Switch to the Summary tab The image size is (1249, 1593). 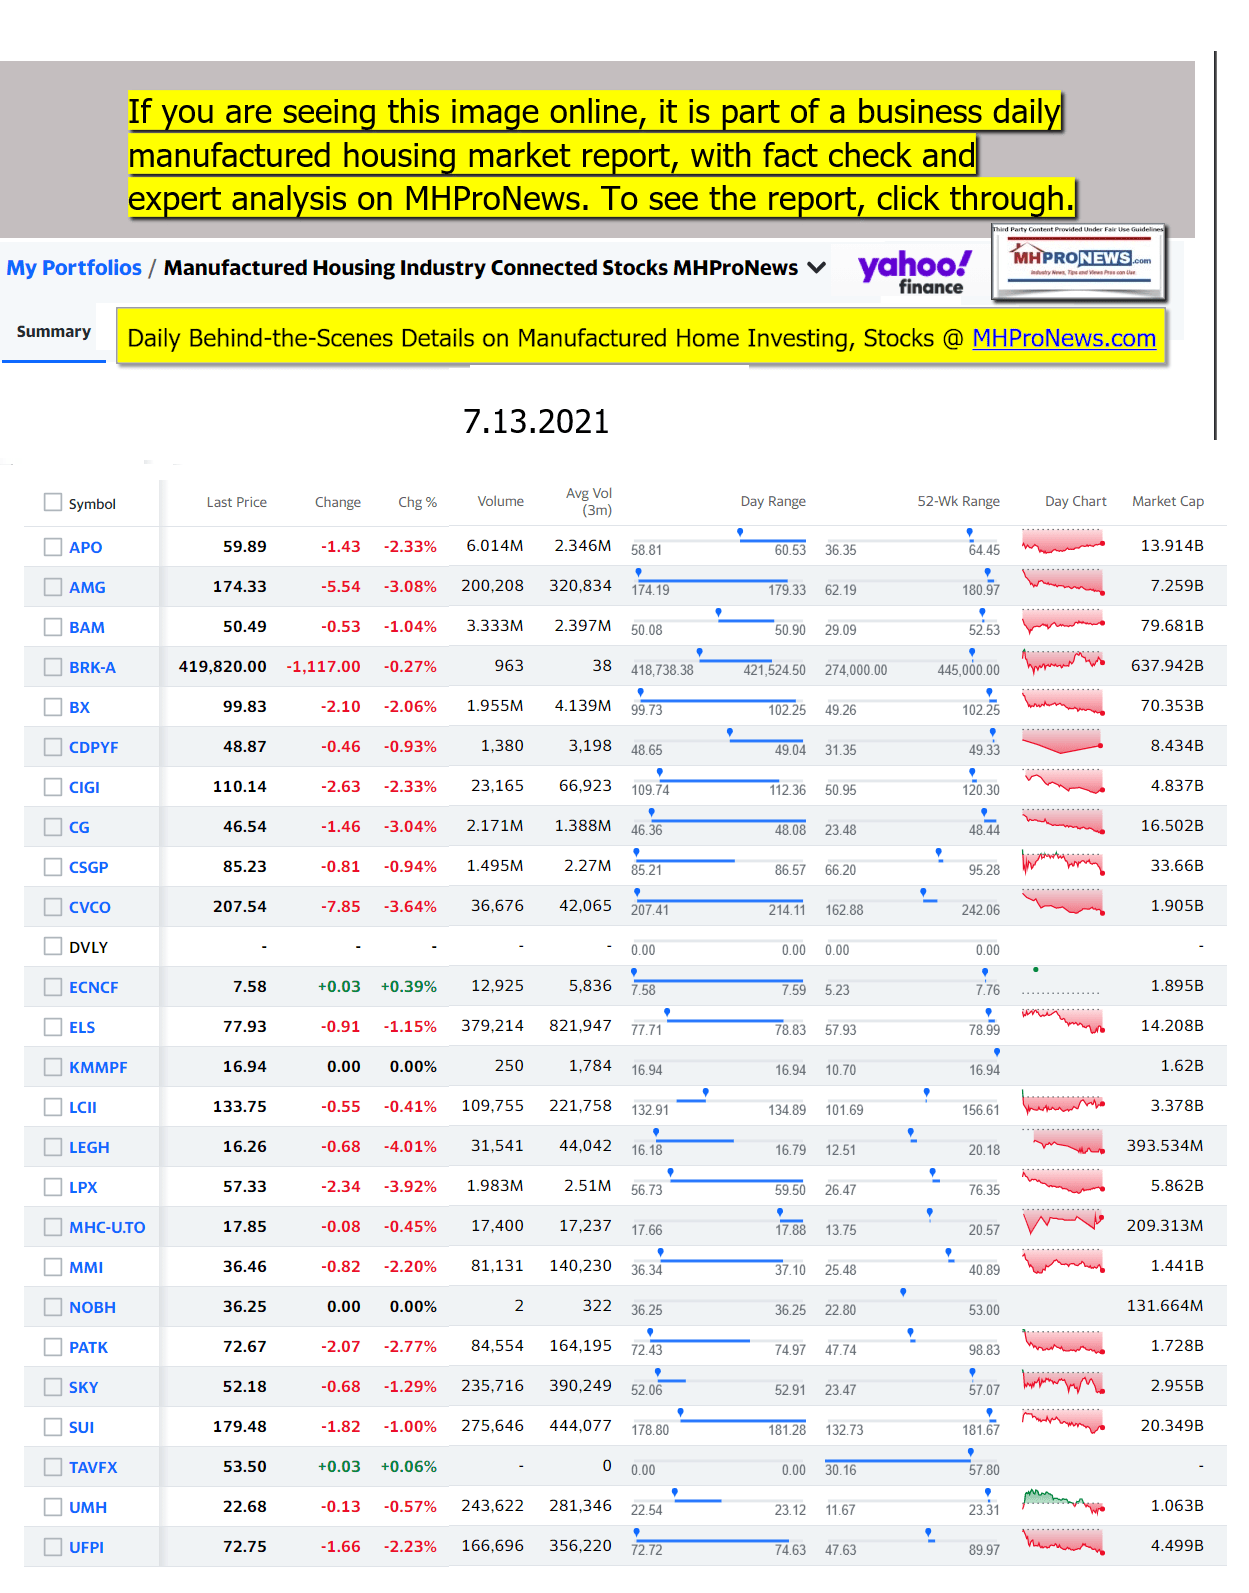pos(54,332)
